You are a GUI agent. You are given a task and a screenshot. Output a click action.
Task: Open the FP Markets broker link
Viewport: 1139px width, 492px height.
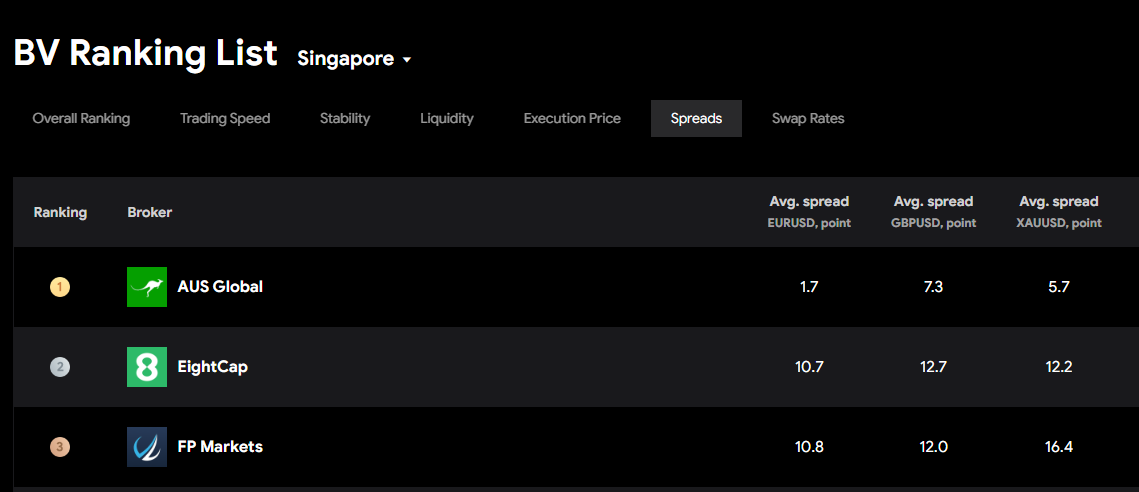pyautogui.click(x=220, y=447)
